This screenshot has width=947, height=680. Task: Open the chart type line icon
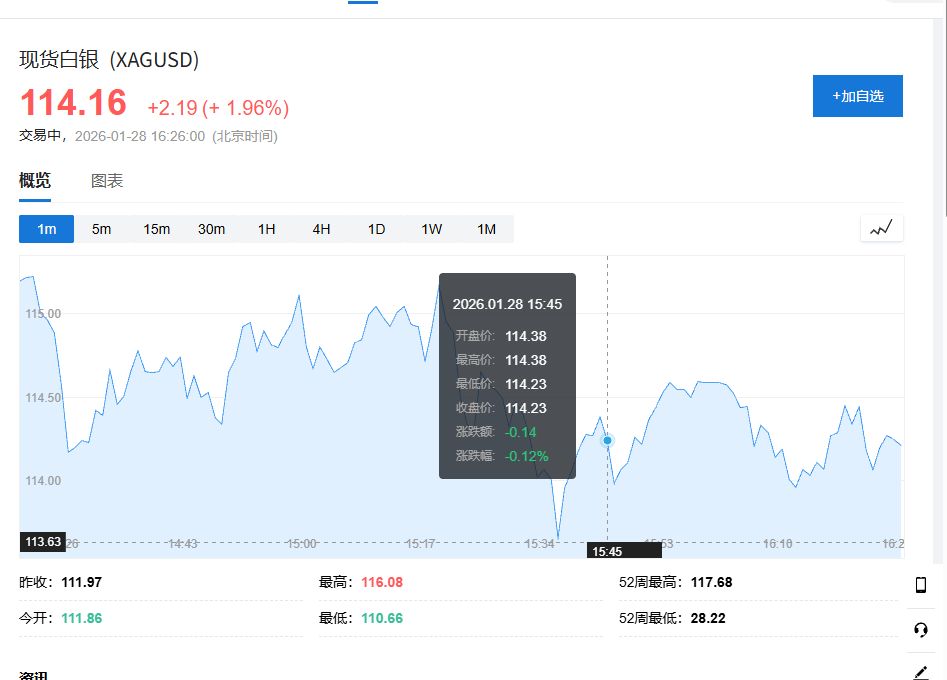click(881, 229)
